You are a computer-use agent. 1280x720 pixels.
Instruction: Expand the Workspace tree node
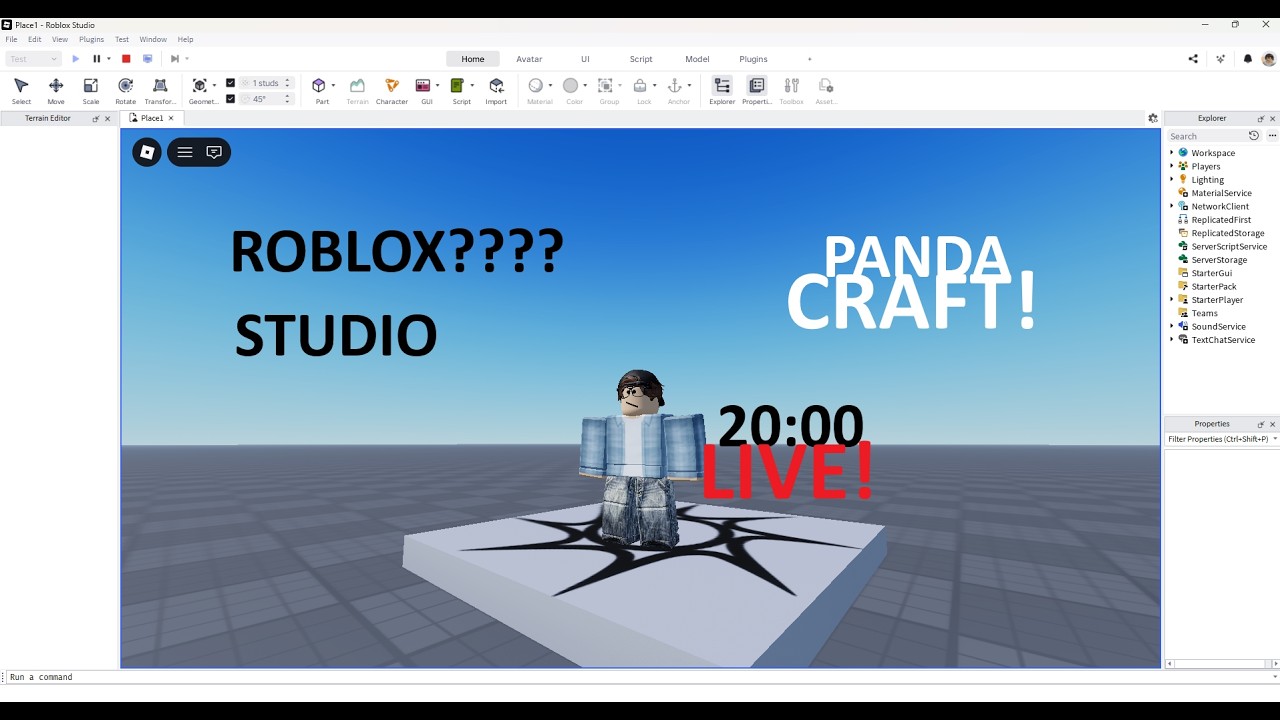pos(1172,153)
